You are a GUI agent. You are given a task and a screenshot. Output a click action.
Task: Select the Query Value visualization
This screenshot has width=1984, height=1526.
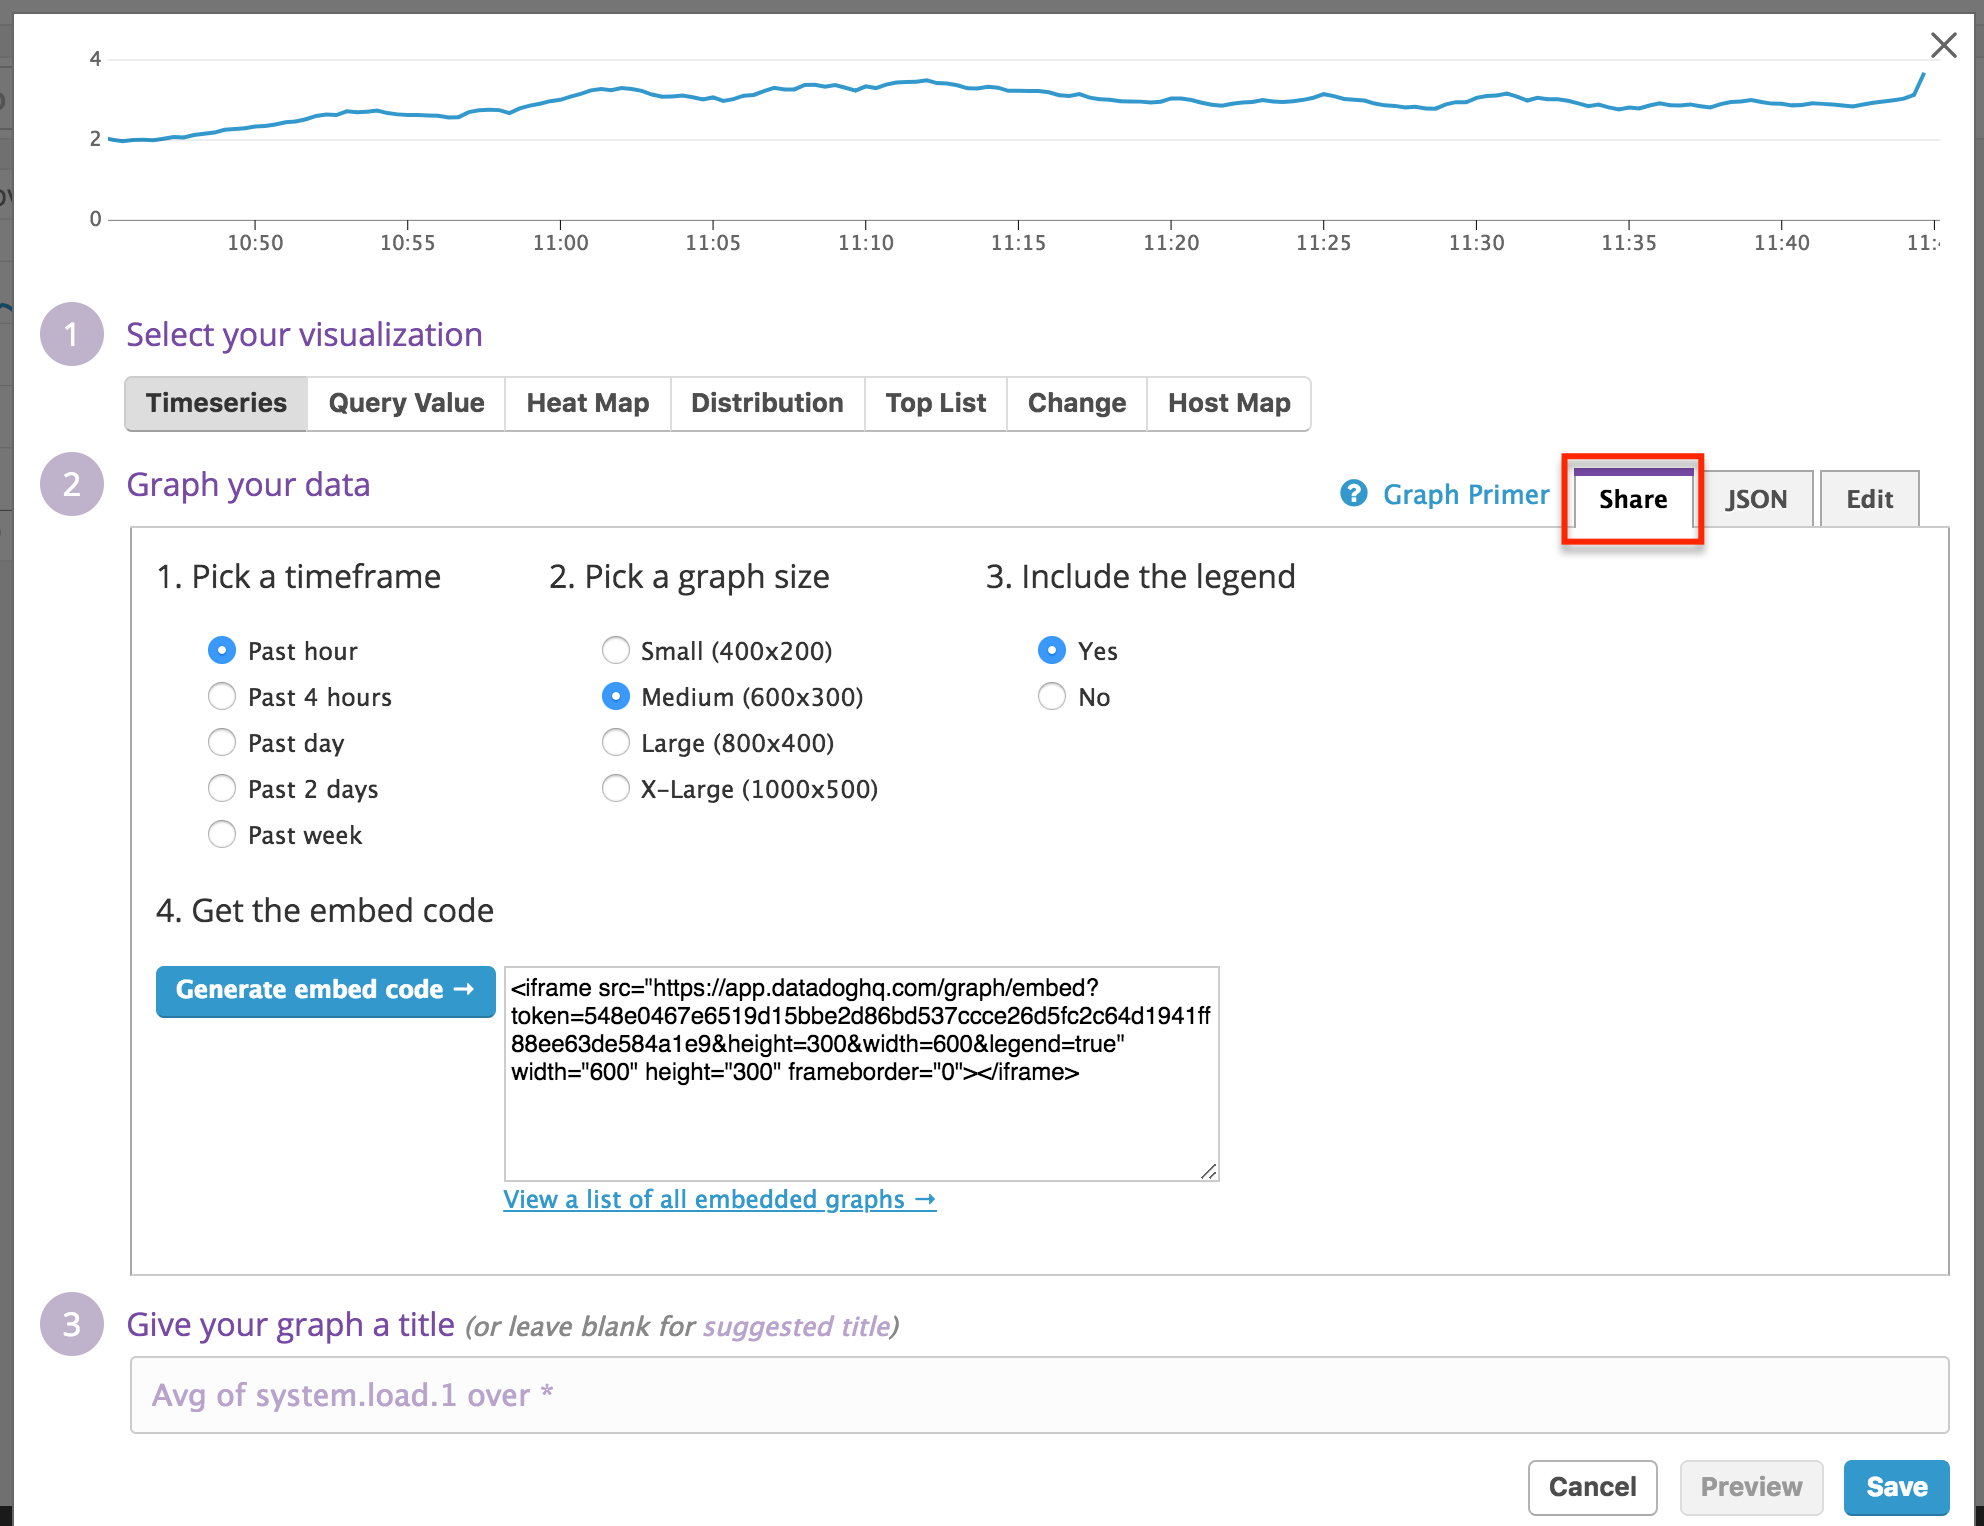point(406,403)
